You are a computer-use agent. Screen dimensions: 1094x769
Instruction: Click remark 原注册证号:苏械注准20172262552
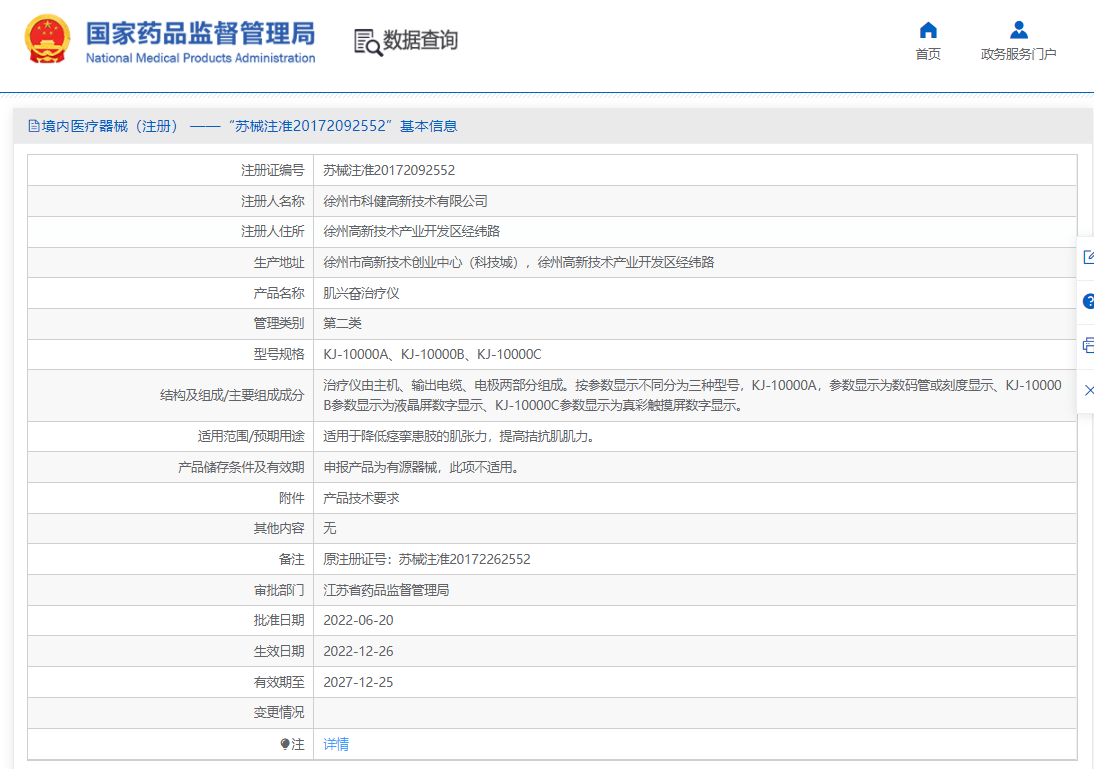click(x=426, y=559)
